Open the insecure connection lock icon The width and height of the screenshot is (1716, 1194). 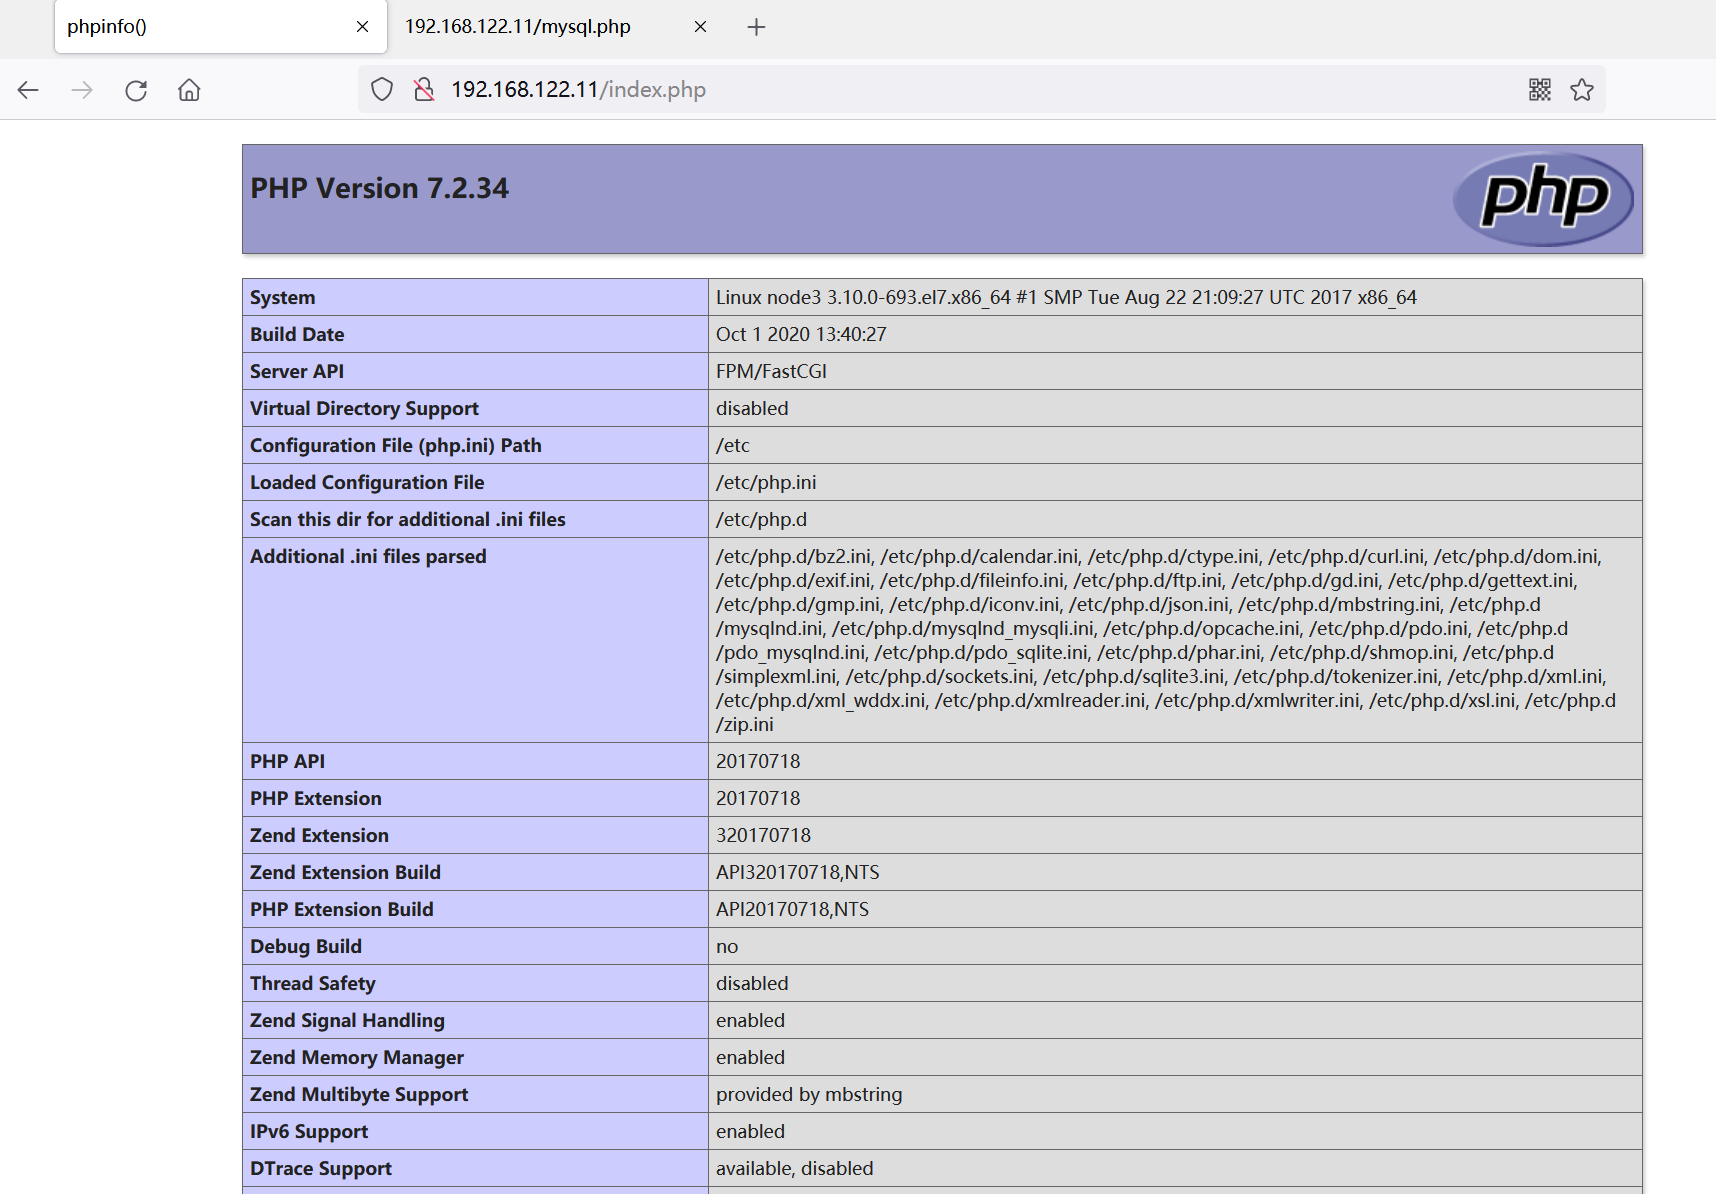click(424, 90)
